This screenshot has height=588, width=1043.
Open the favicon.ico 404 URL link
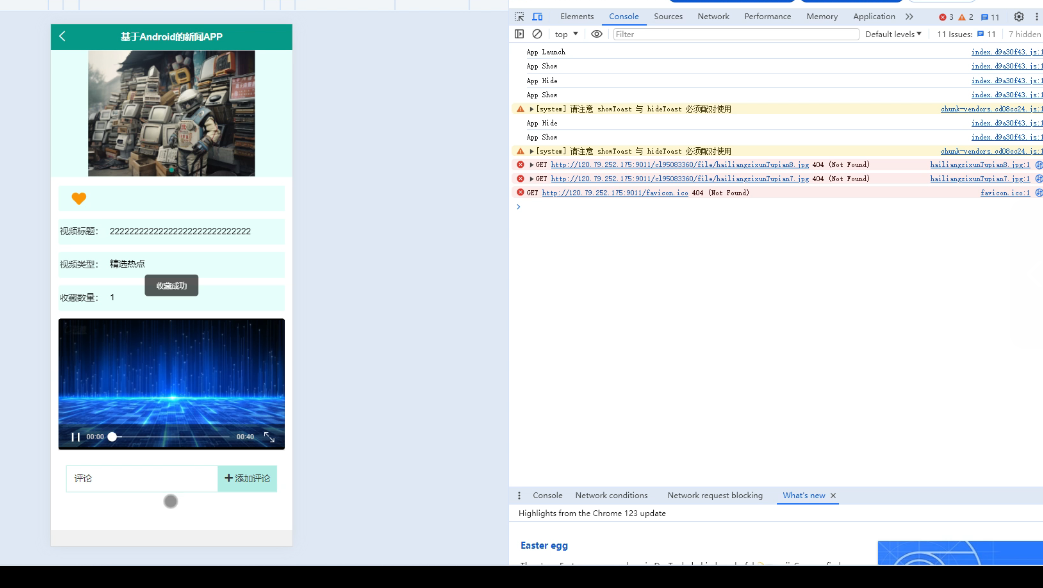[615, 193]
